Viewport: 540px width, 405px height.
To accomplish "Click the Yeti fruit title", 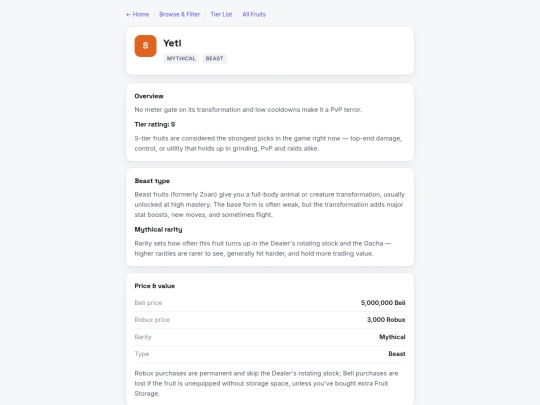I will [x=172, y=43].
